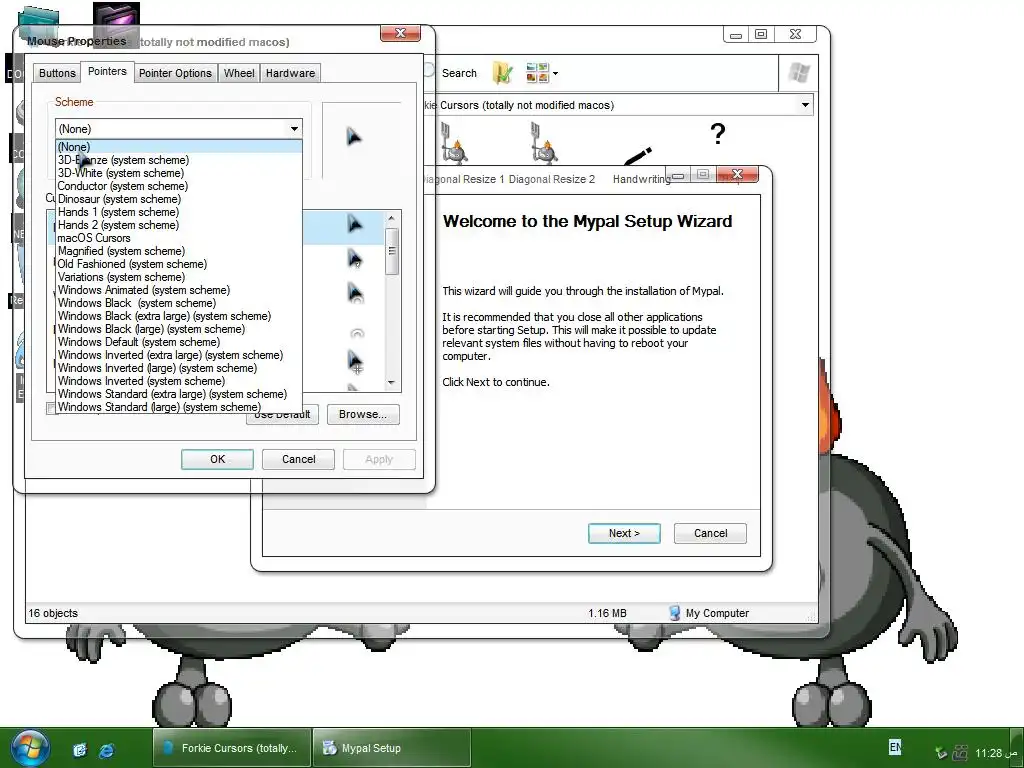This screenshot has width=1024, height=768.
Task: Click the Windows flag throbber in explorer
Action: (798, 72)
